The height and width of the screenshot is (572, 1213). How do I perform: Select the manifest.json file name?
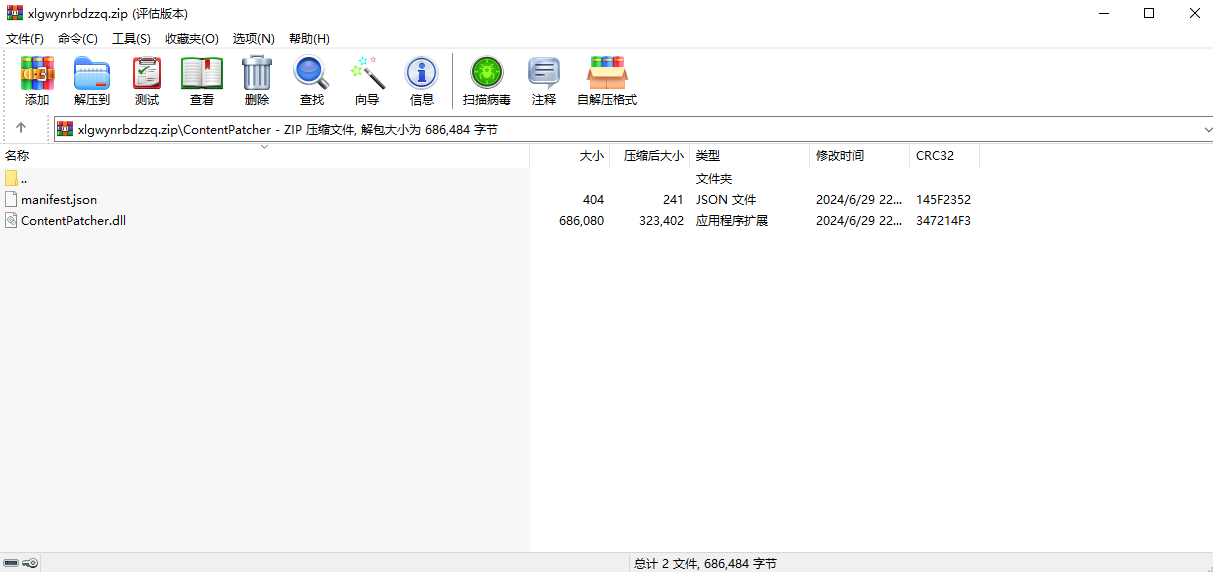(x=59, y=199)
